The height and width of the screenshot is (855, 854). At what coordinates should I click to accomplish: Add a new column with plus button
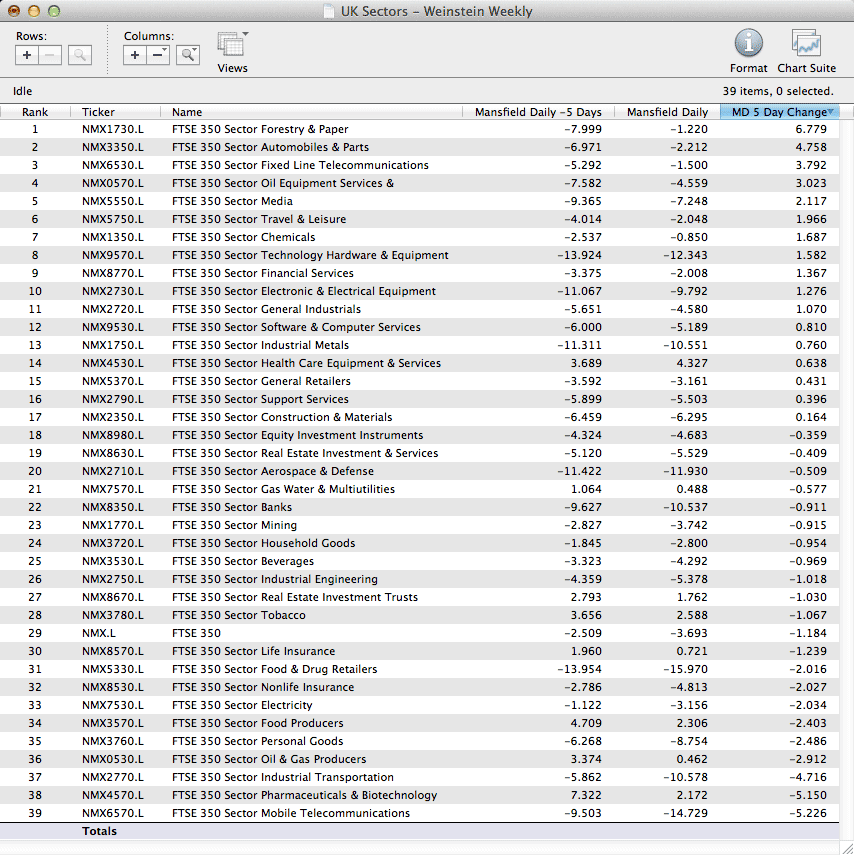click(136, 55)
